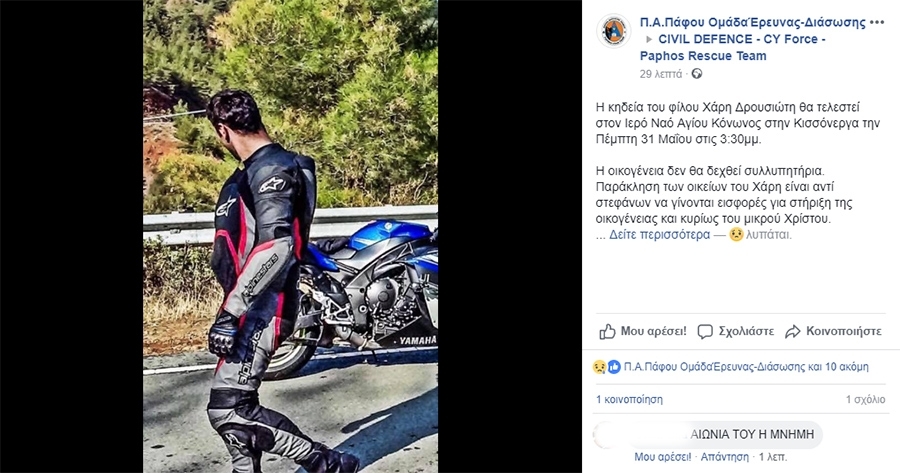Show who reacted: Π.Α.Πάφου and 10 ακόμη
Screen dimensions: 900x473
coord(746,367)
